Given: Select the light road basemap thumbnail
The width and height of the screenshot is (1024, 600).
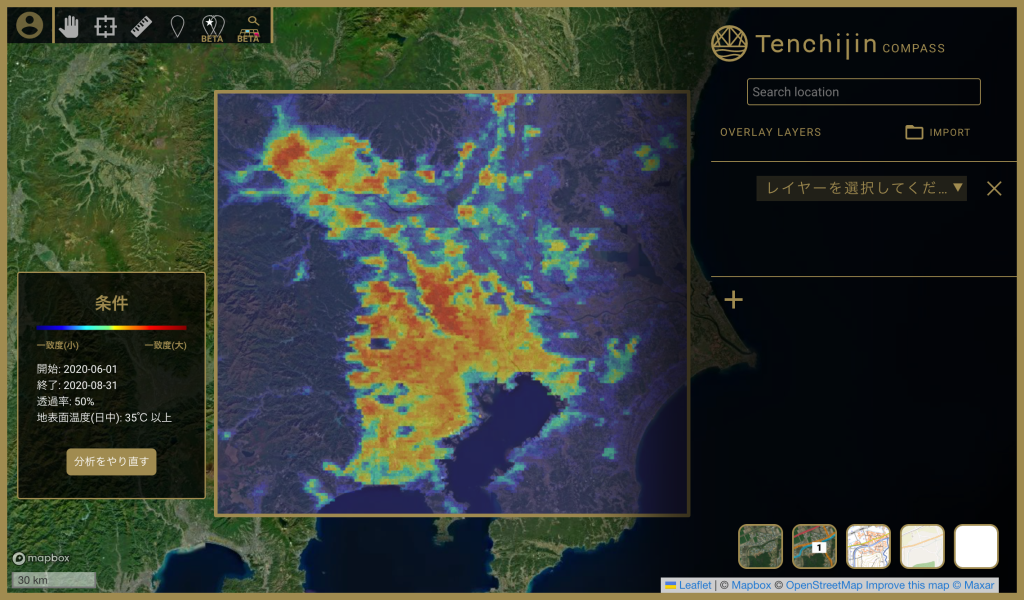Looking at the screenshot, I should click(x=922, y=546).
